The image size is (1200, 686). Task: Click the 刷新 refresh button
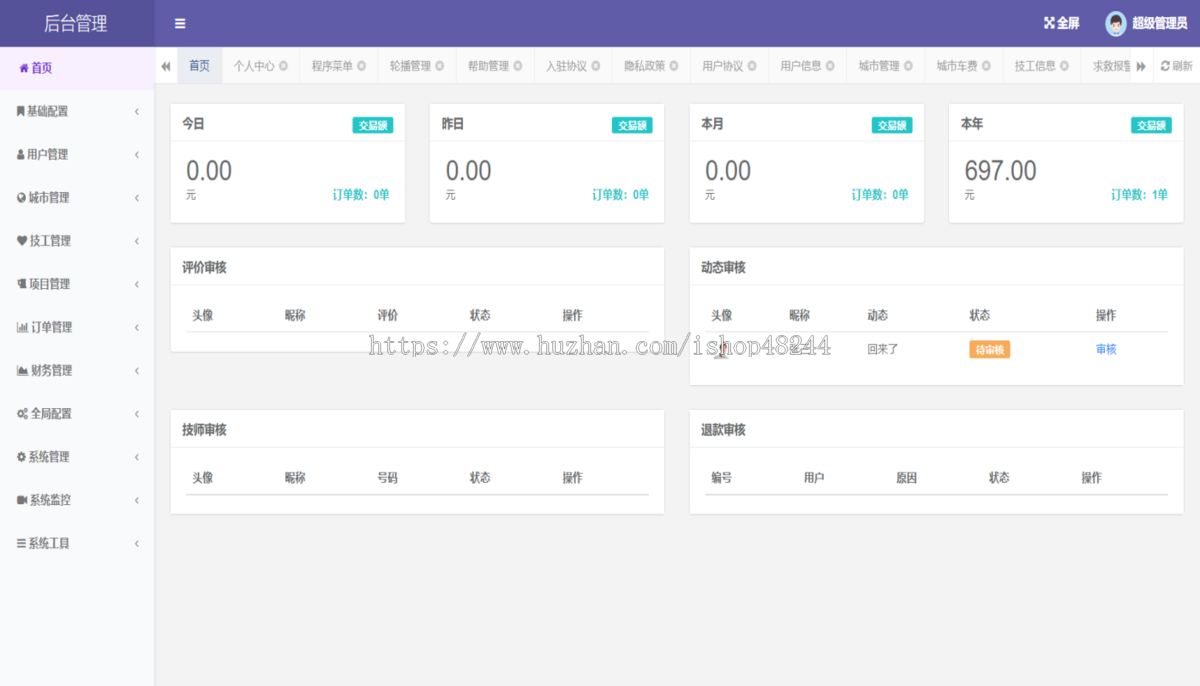(x=1176, y=66)
